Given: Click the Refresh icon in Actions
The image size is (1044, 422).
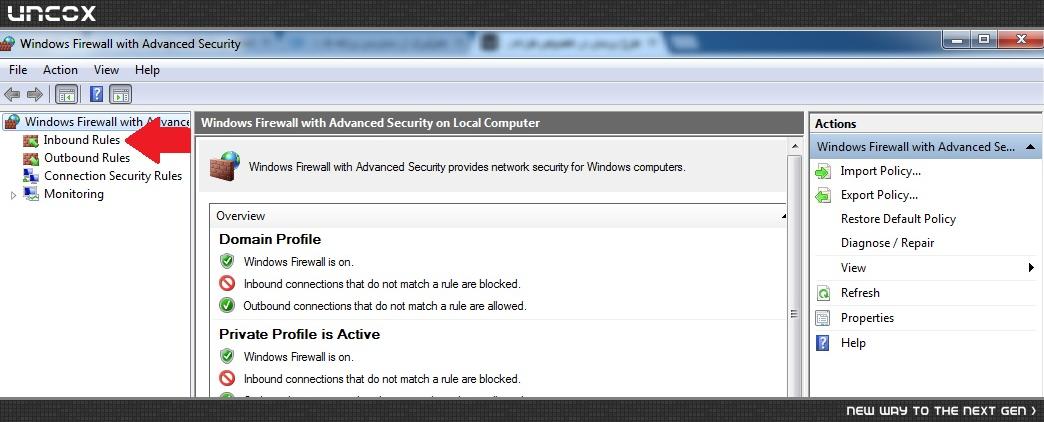Looking at the screenshot, I should (823, 293).
